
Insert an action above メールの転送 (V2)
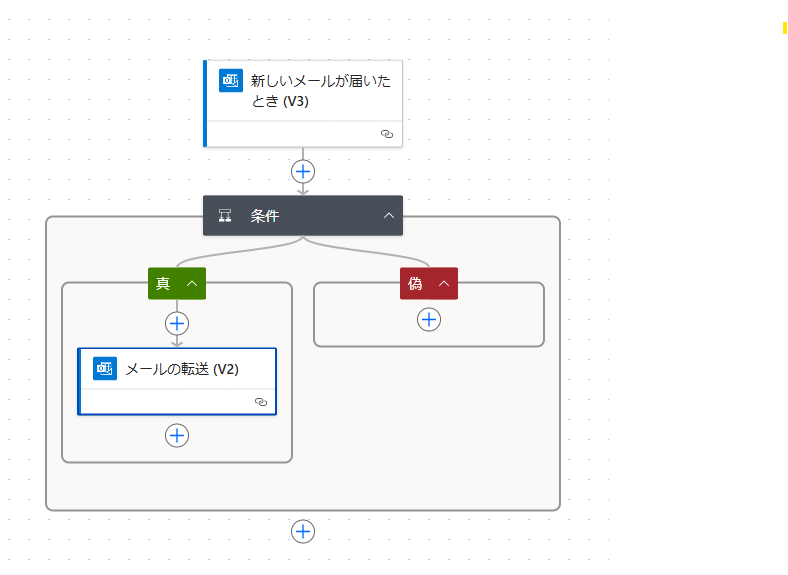pyautogui.click(x=177, y=324)
